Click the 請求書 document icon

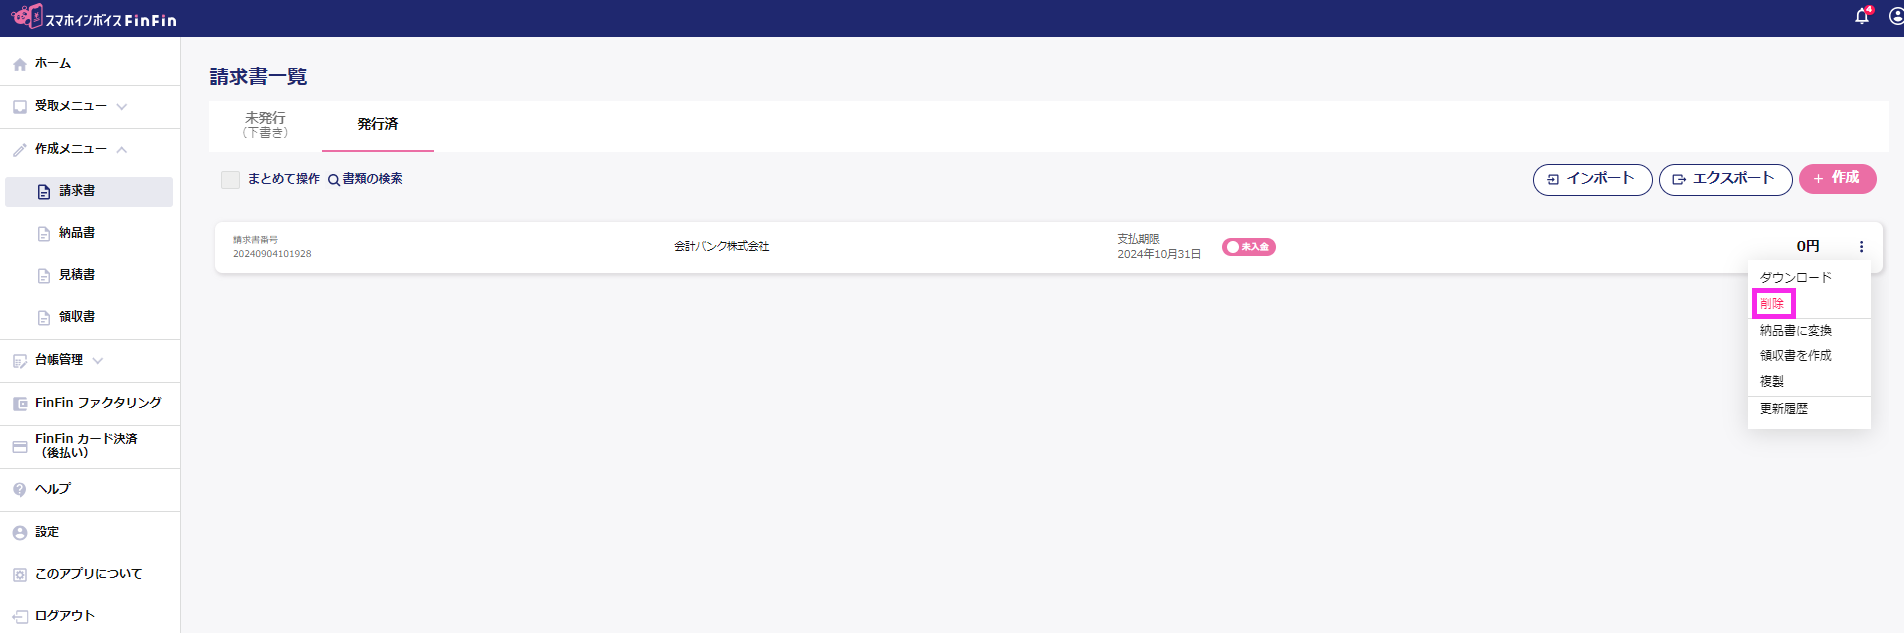44,191
